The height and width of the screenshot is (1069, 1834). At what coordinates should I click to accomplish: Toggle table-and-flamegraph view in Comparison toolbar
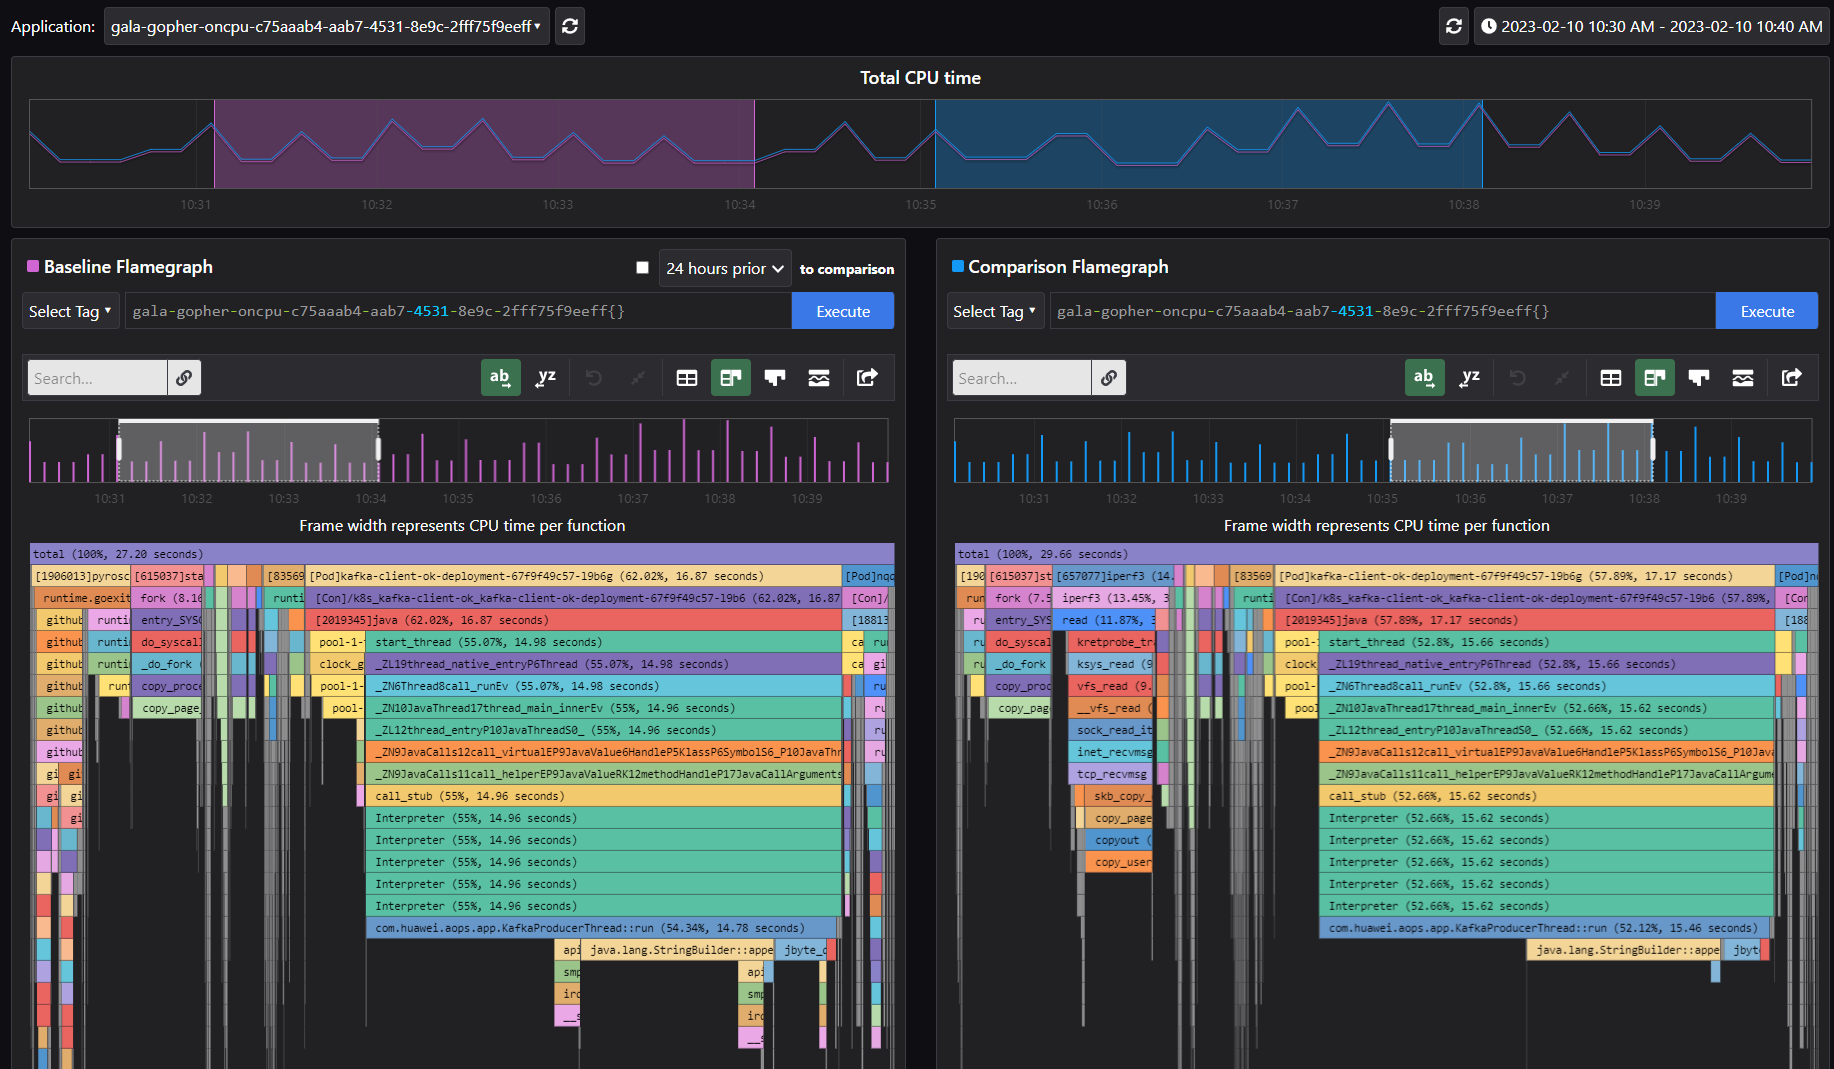[x=1654, y=378]
